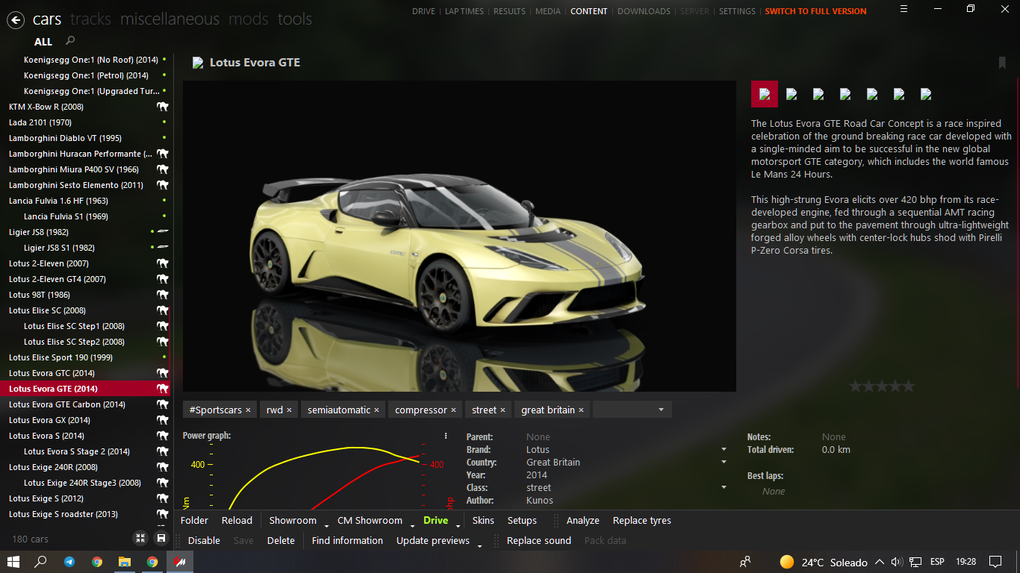Select the first skin icon highlighted in red
This screenshot has height=573, width=1020.
764,94
